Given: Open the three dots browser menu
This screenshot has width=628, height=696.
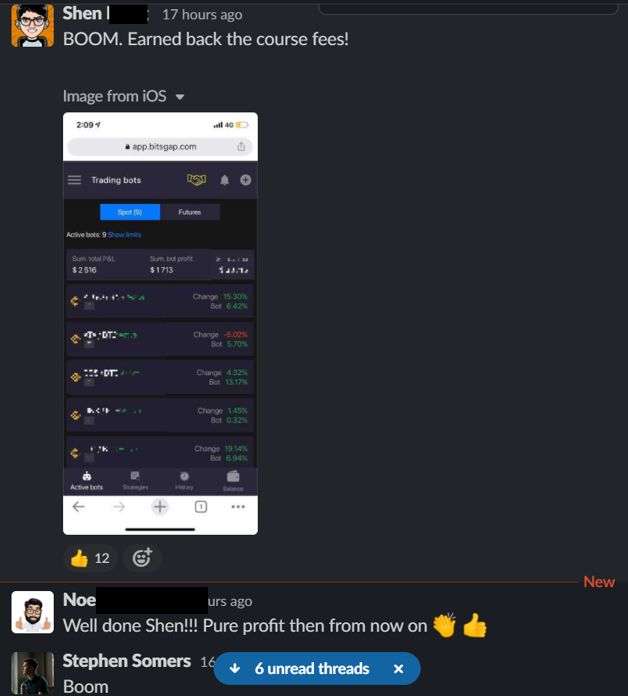Looking at the screenshot, I should click(238, 506).
